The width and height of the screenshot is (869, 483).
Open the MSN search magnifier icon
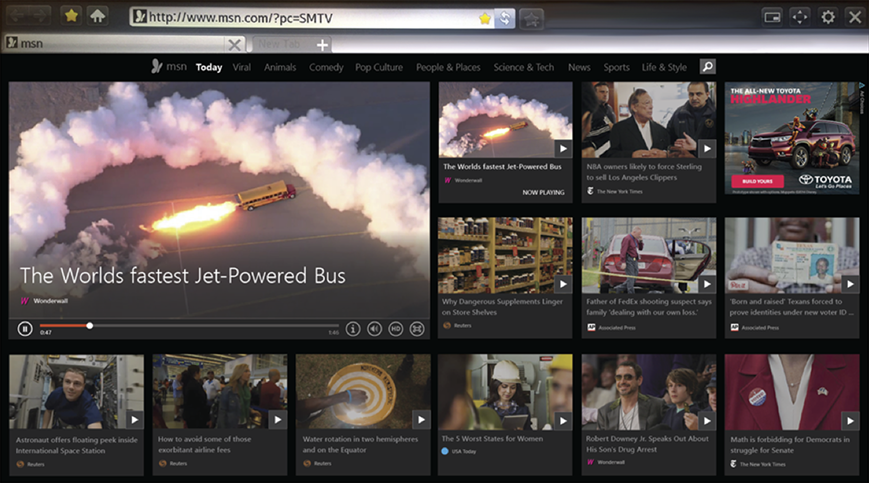707,67
